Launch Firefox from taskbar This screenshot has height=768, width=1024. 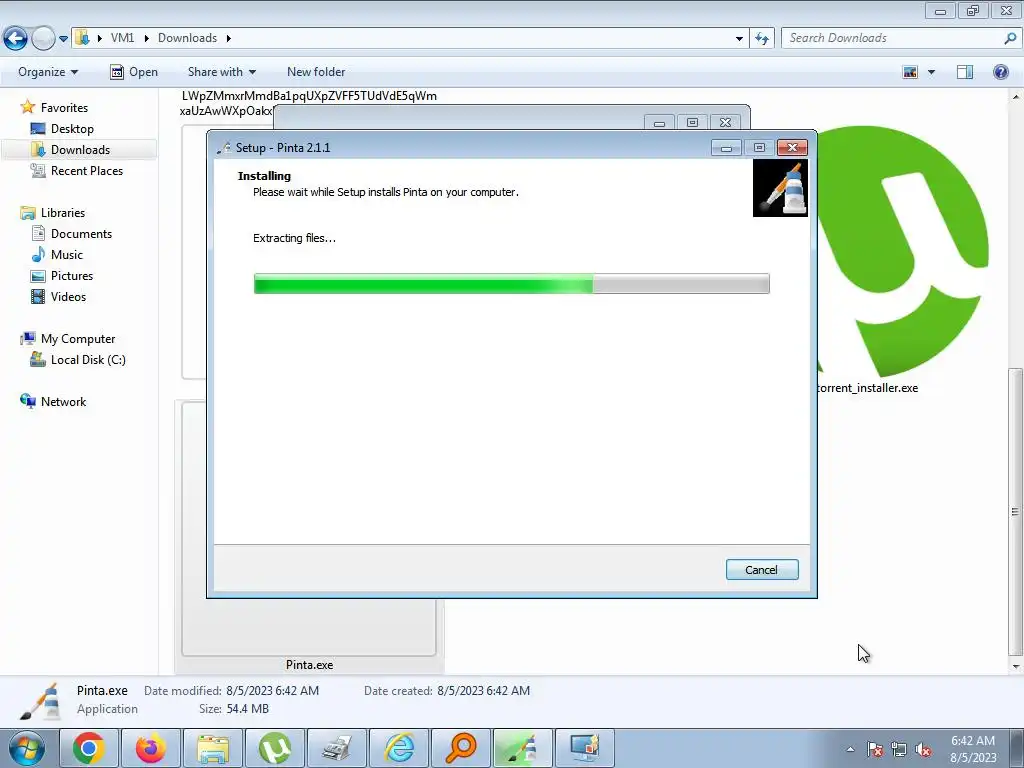tap(151, 748)
